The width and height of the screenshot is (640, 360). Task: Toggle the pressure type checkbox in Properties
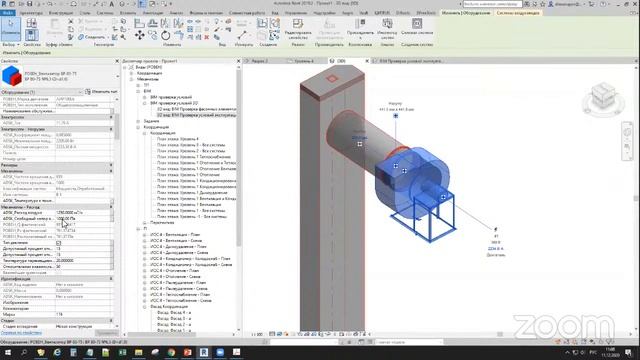[58, 242]
